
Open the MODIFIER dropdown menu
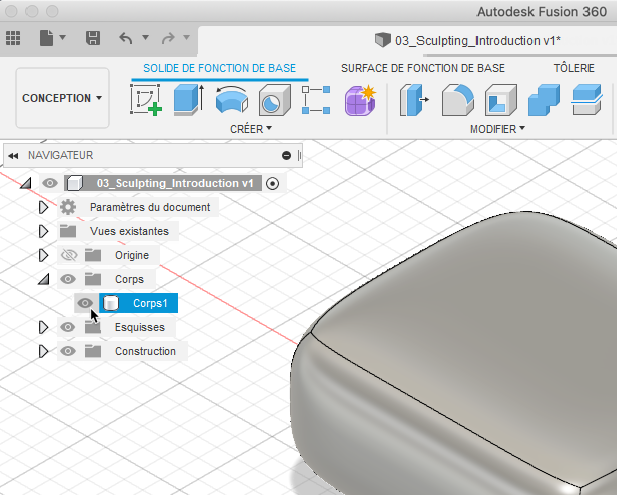497,129
